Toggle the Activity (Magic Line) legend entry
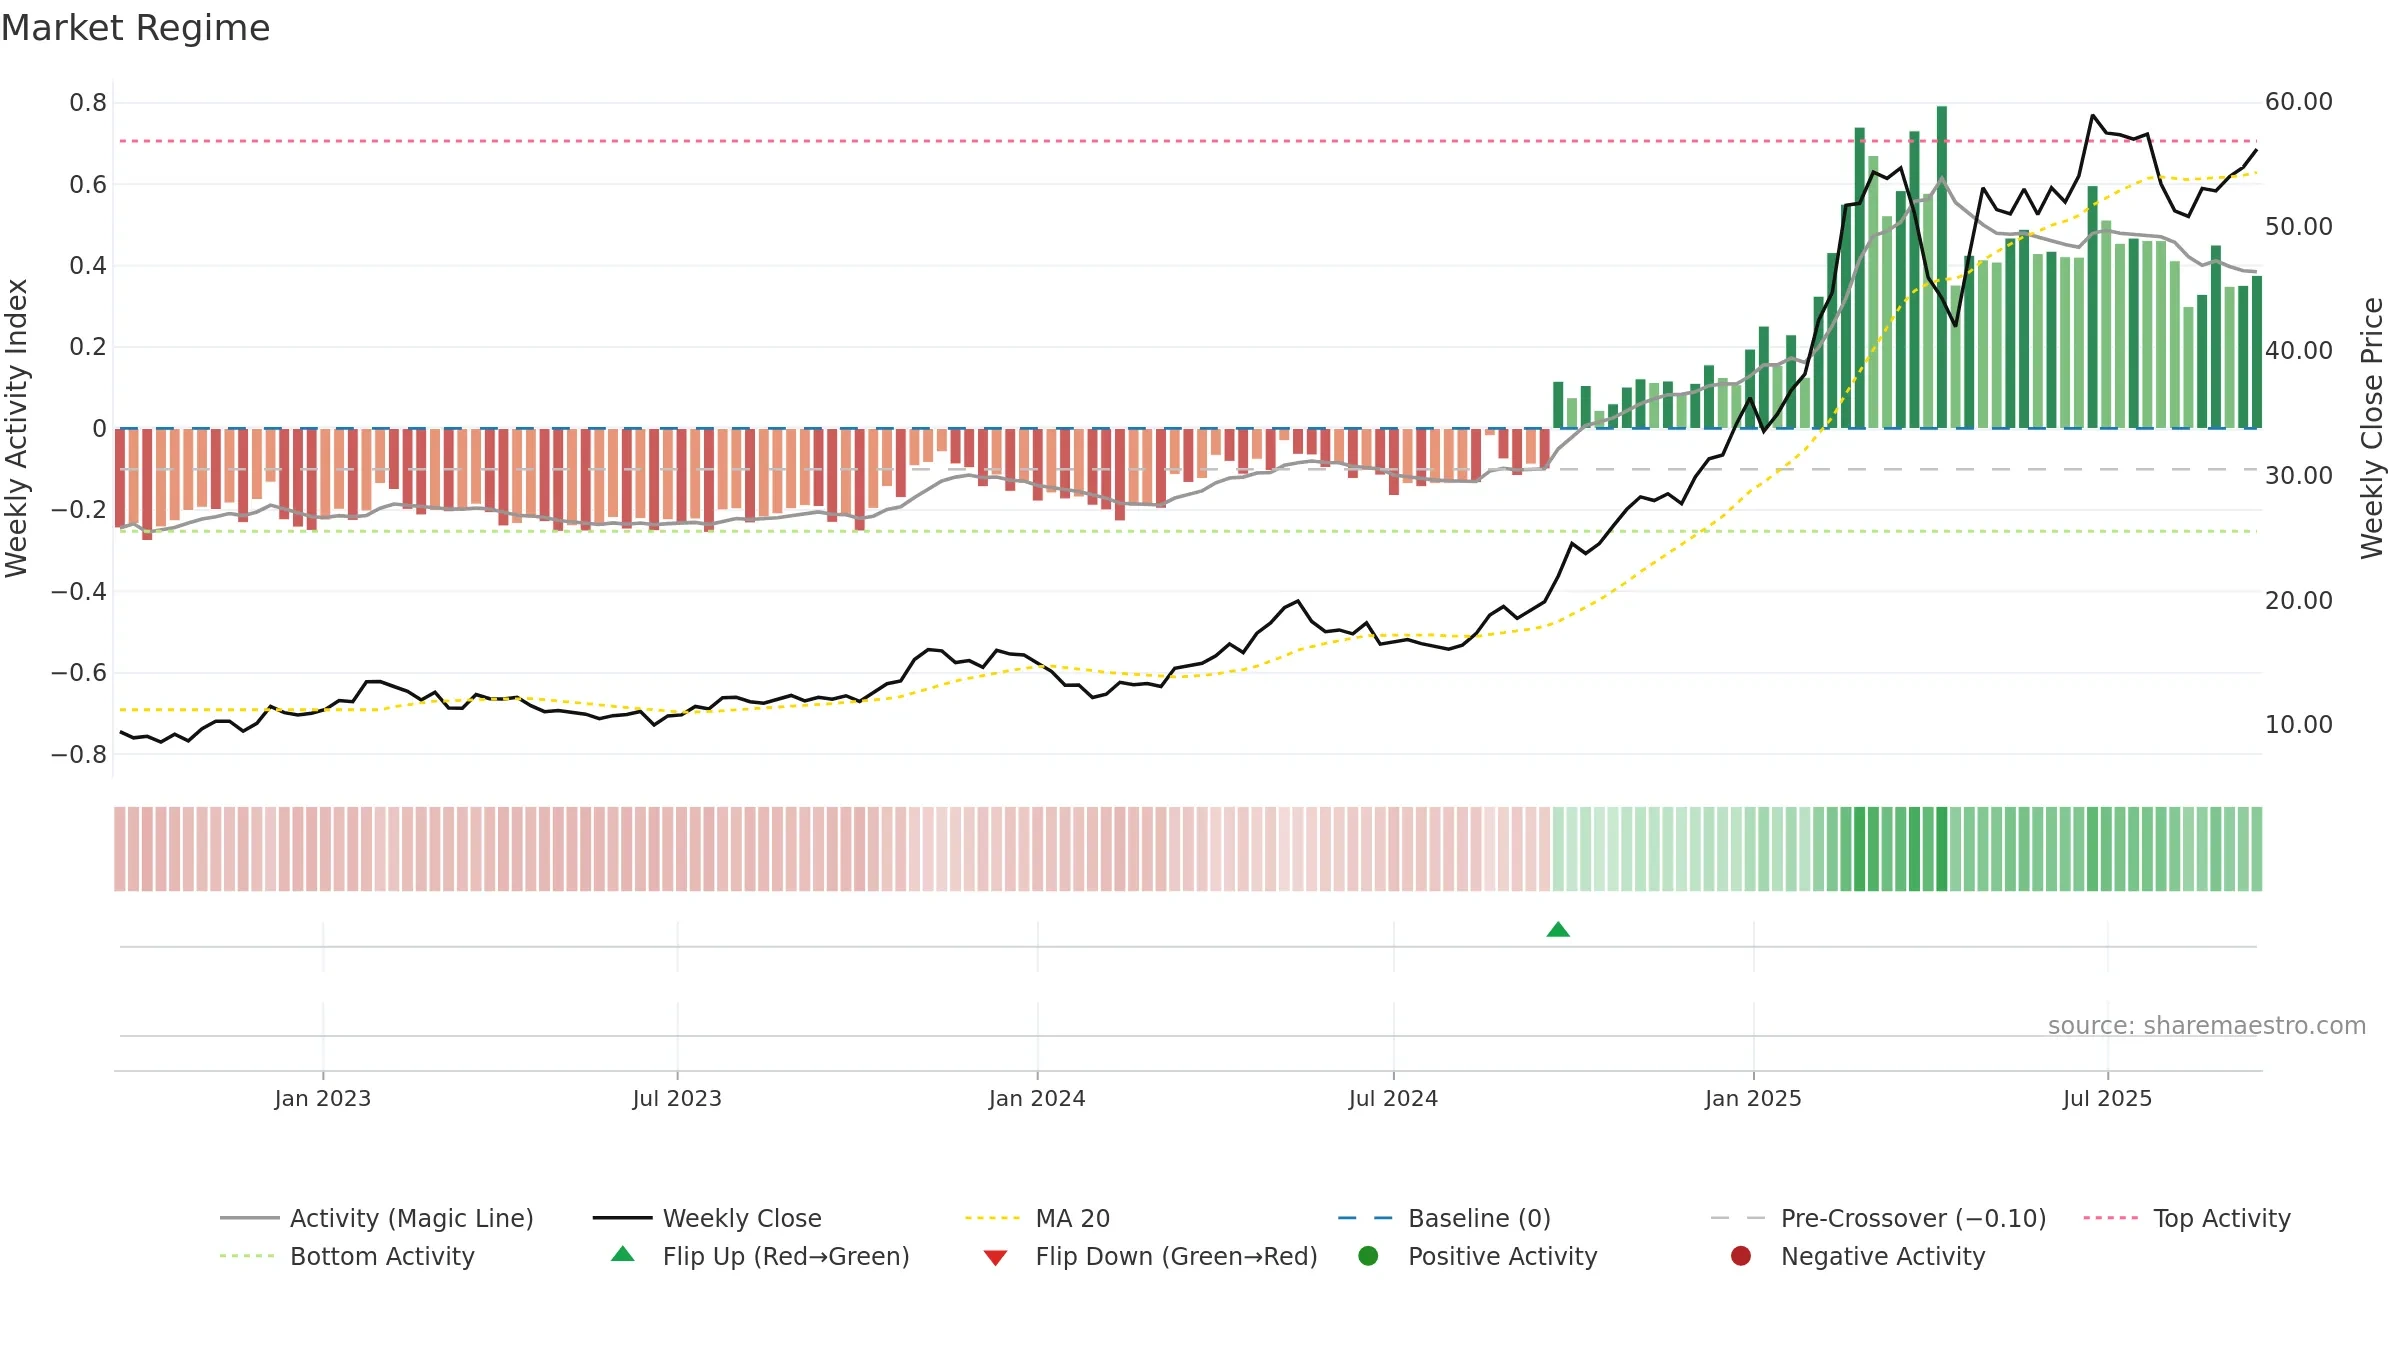The width and height of the screenshot is (2400, 1350). (x=377, y=1218)
